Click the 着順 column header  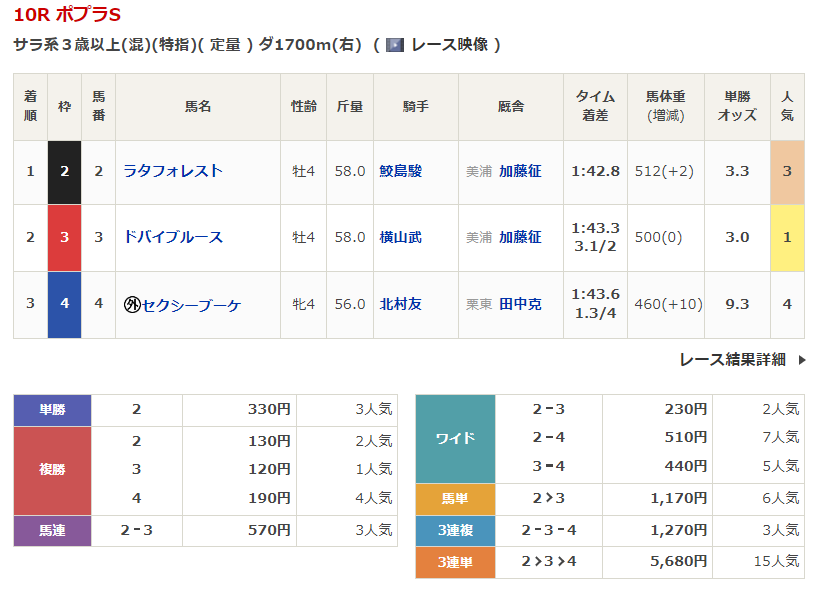30,106
